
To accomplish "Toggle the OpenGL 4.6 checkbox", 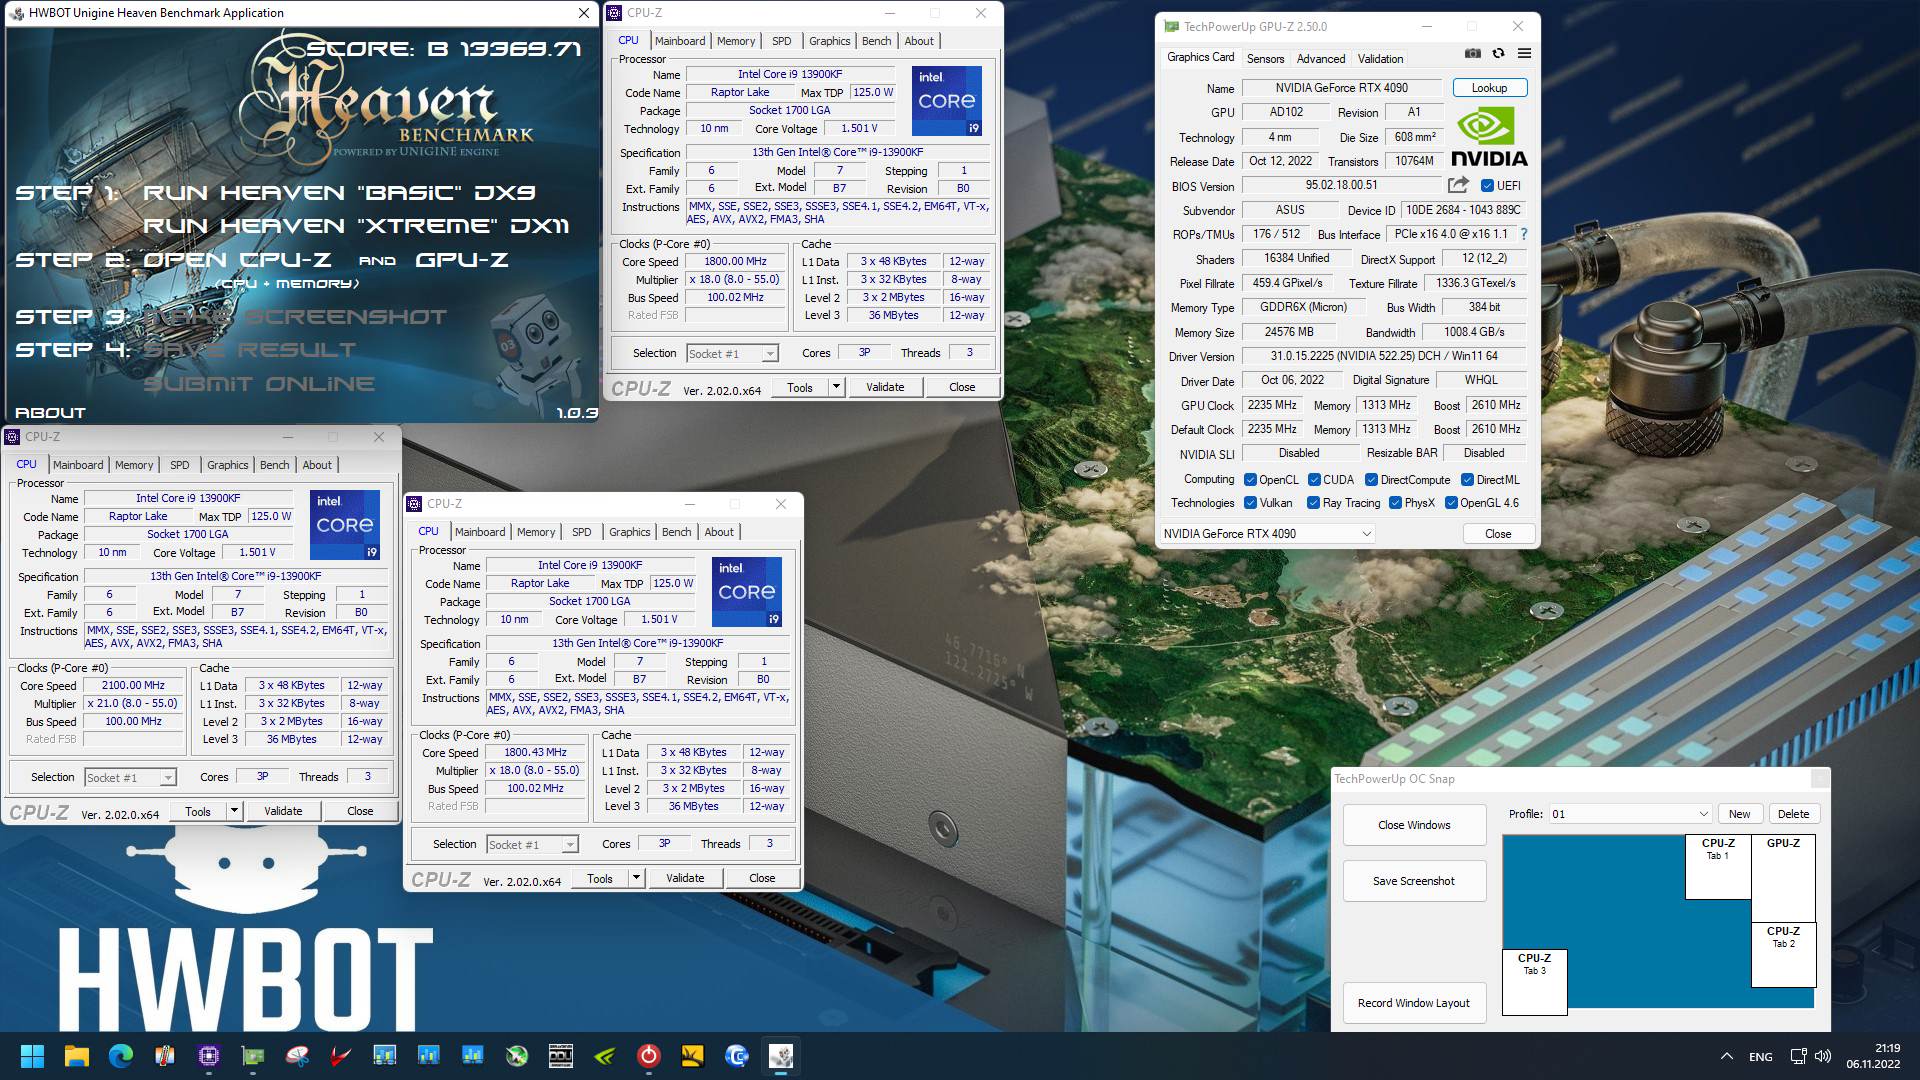I will pyautogui.click(x=1451, y=503).
